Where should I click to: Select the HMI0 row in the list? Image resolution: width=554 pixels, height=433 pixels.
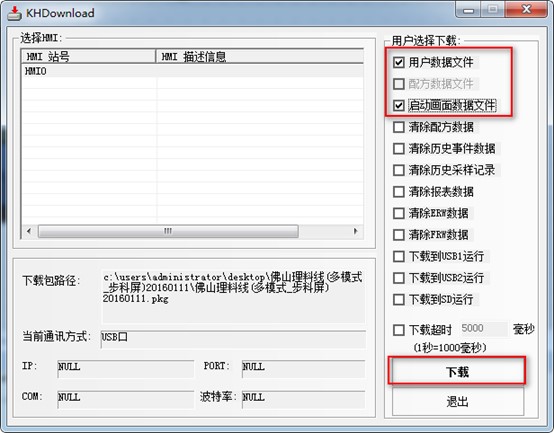click(x=193, y=71)
